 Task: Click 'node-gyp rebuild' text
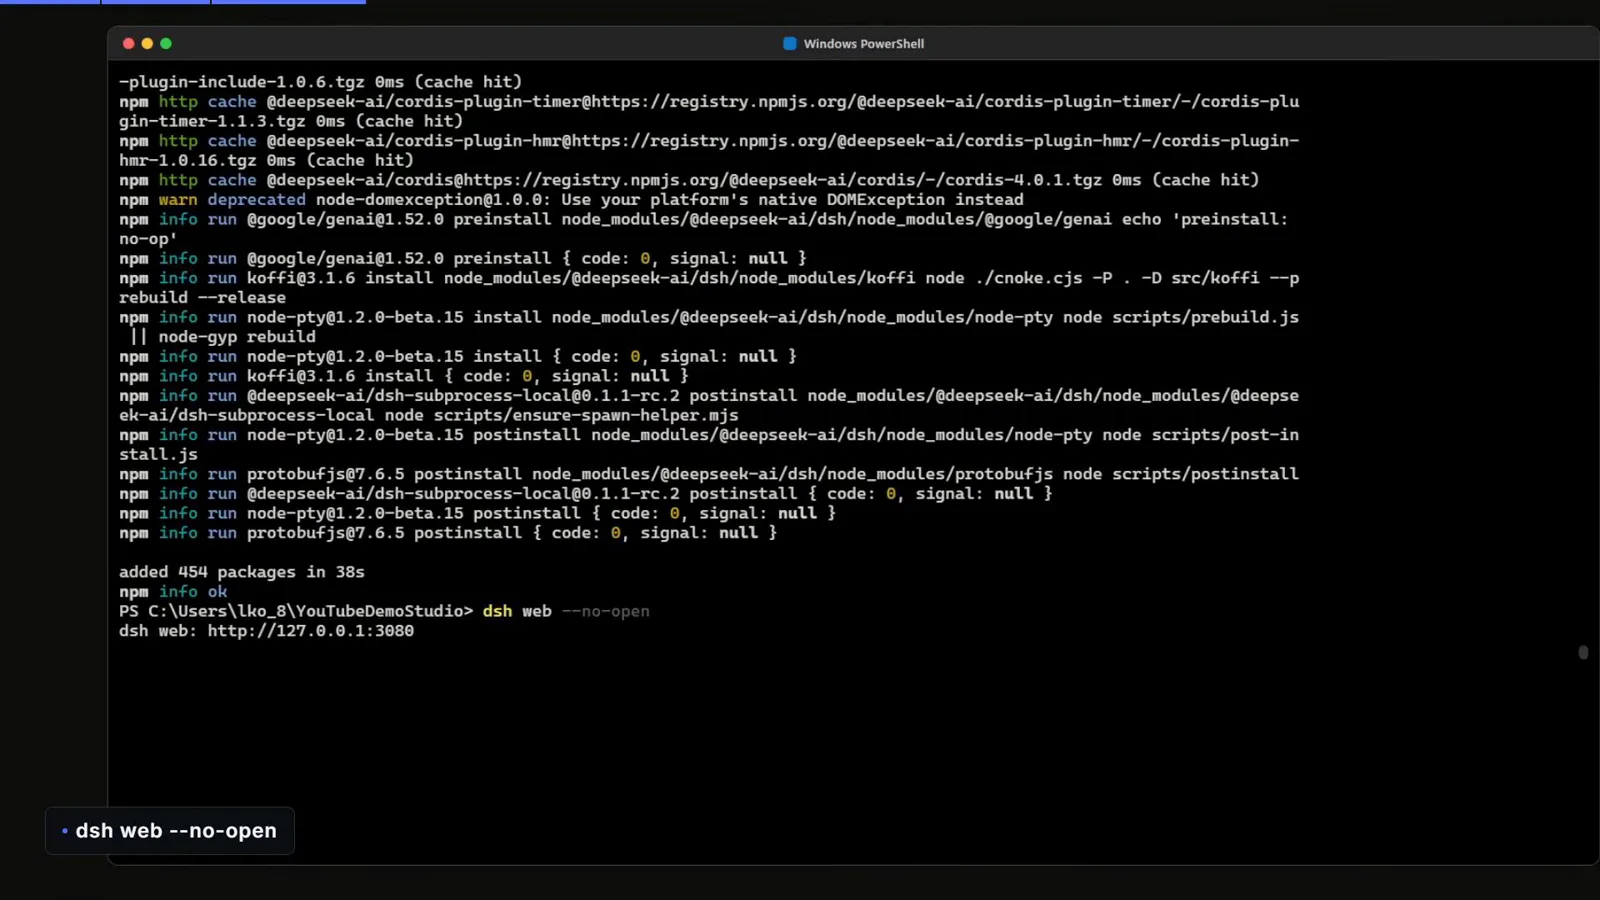237,337
